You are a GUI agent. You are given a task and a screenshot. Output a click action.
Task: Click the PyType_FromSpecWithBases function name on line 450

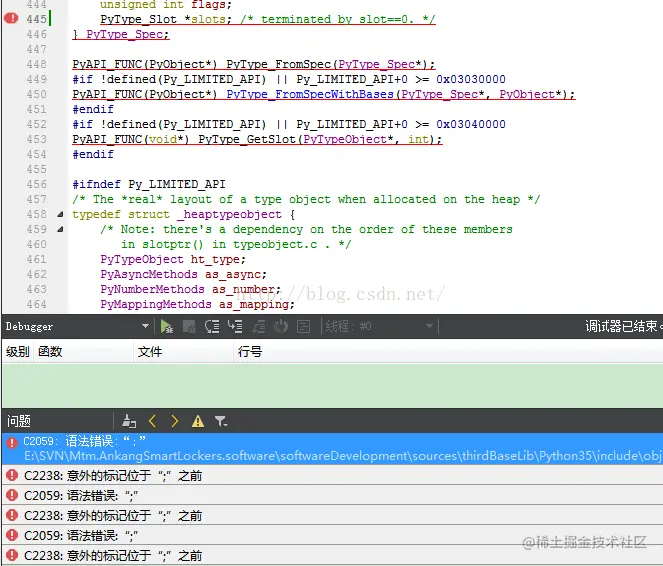(x=310, y=94)
